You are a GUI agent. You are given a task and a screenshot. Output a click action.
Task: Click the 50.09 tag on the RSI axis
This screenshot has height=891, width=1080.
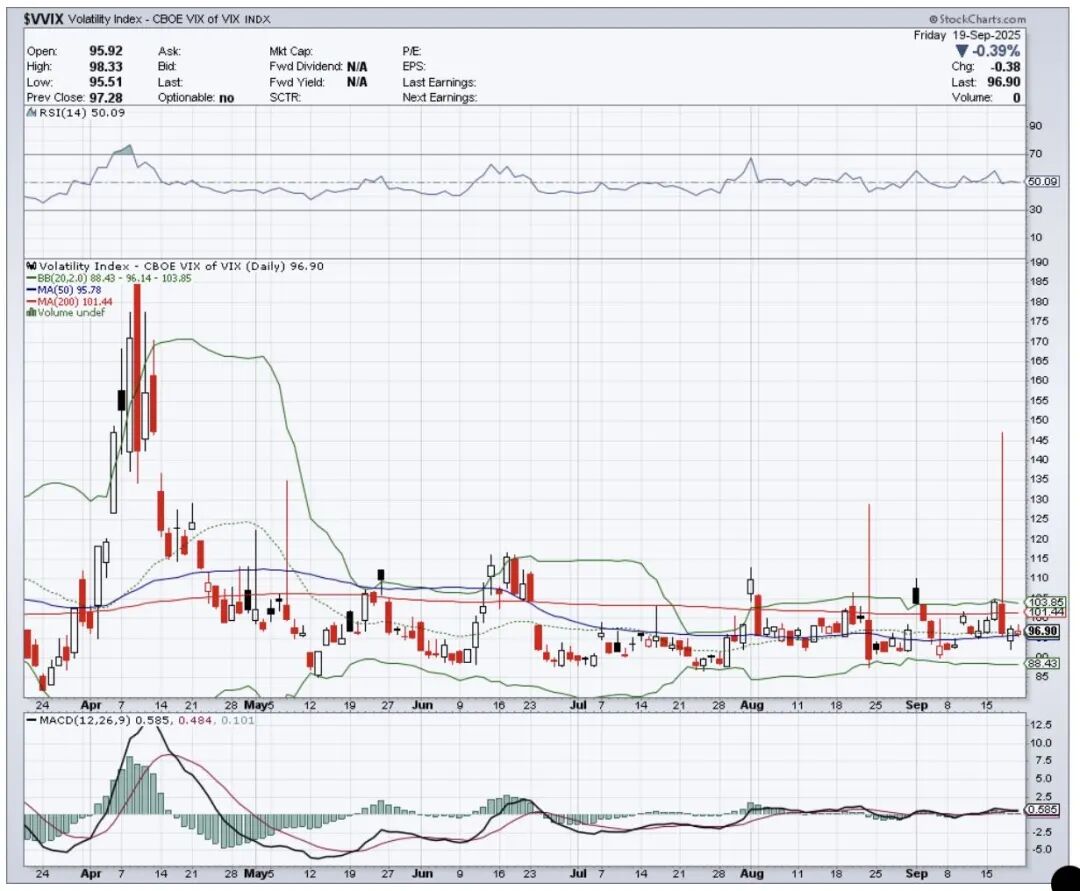(1043, 182)
